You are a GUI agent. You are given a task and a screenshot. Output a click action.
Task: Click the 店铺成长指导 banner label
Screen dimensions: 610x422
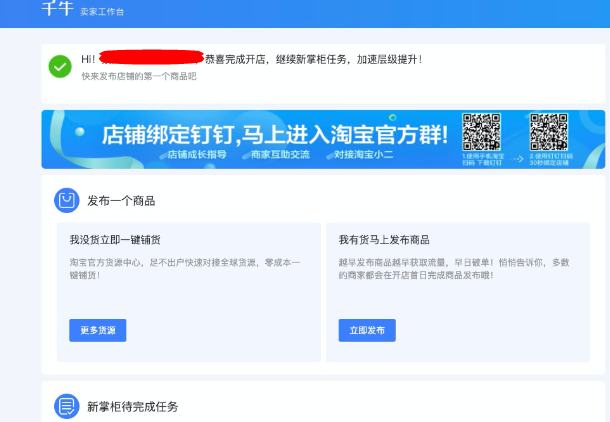click(x=197, y=154)
